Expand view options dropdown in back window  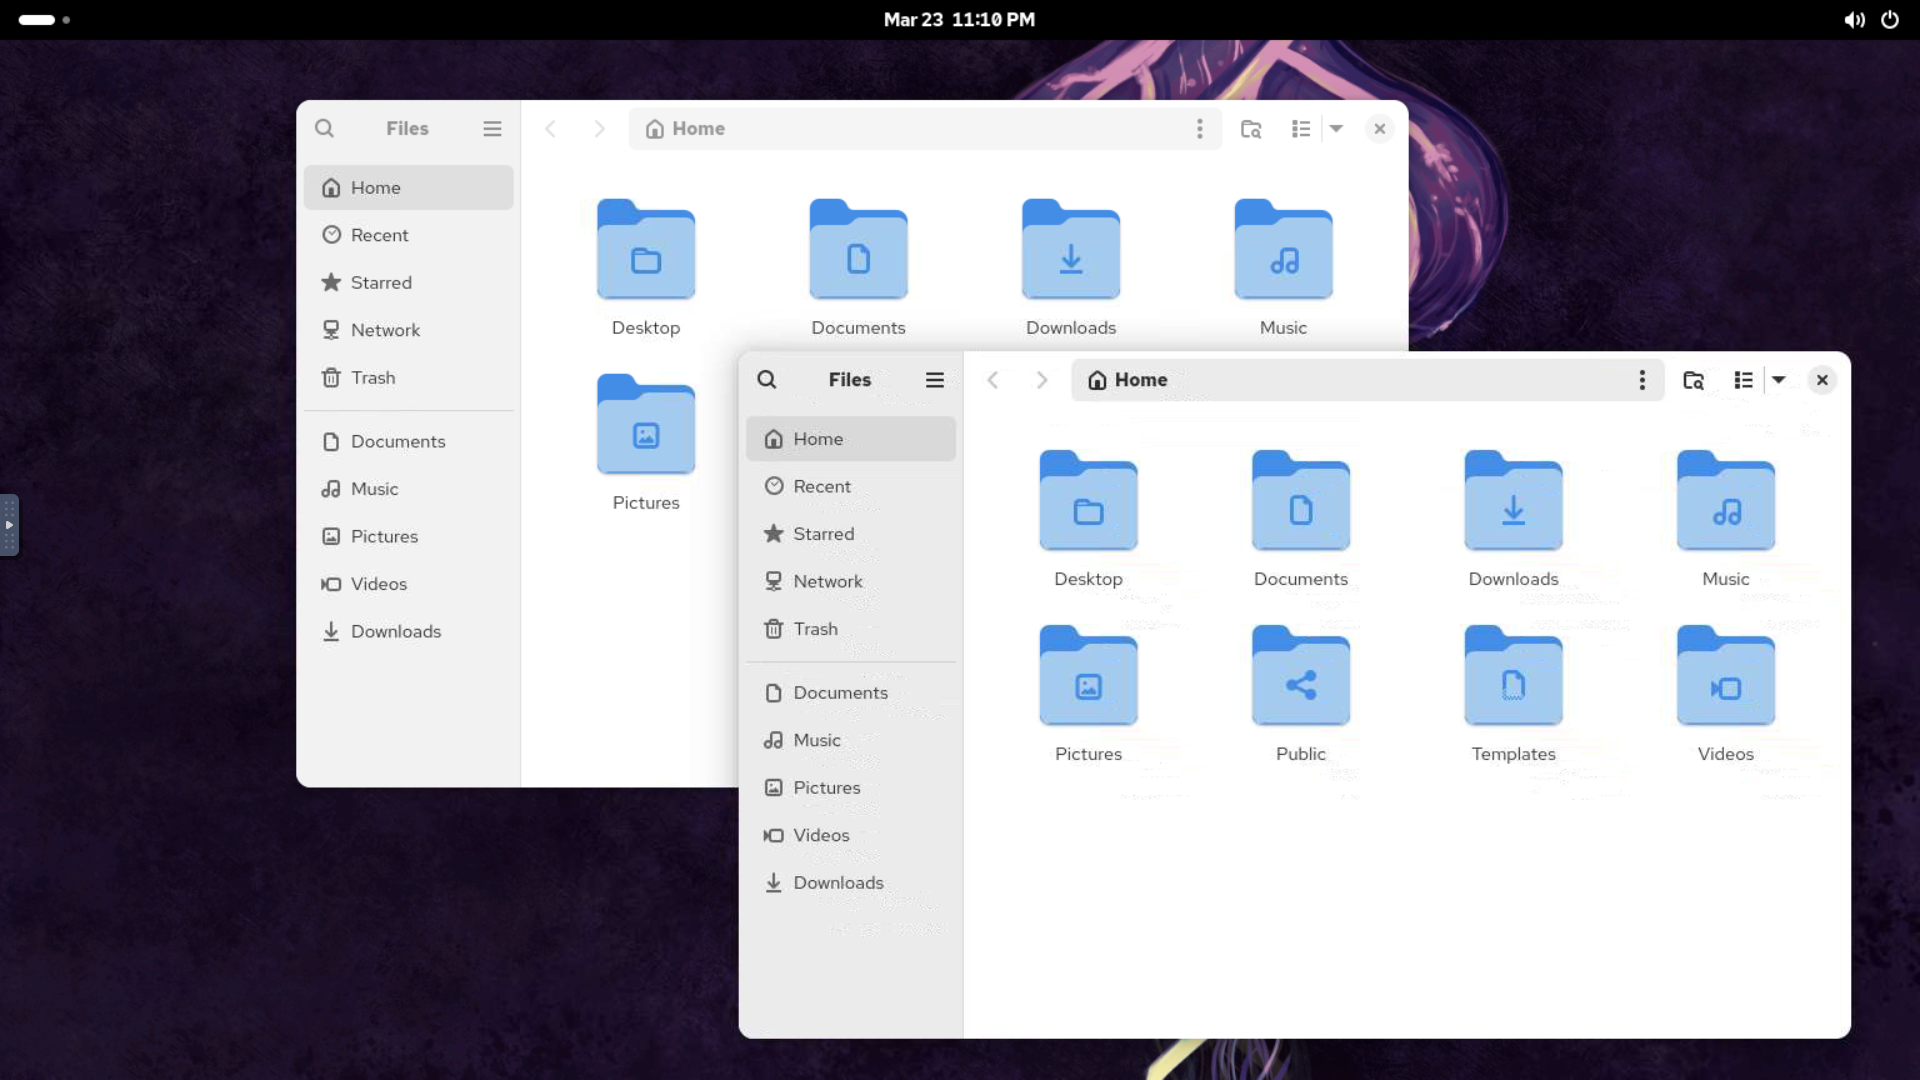point(1336,129)
